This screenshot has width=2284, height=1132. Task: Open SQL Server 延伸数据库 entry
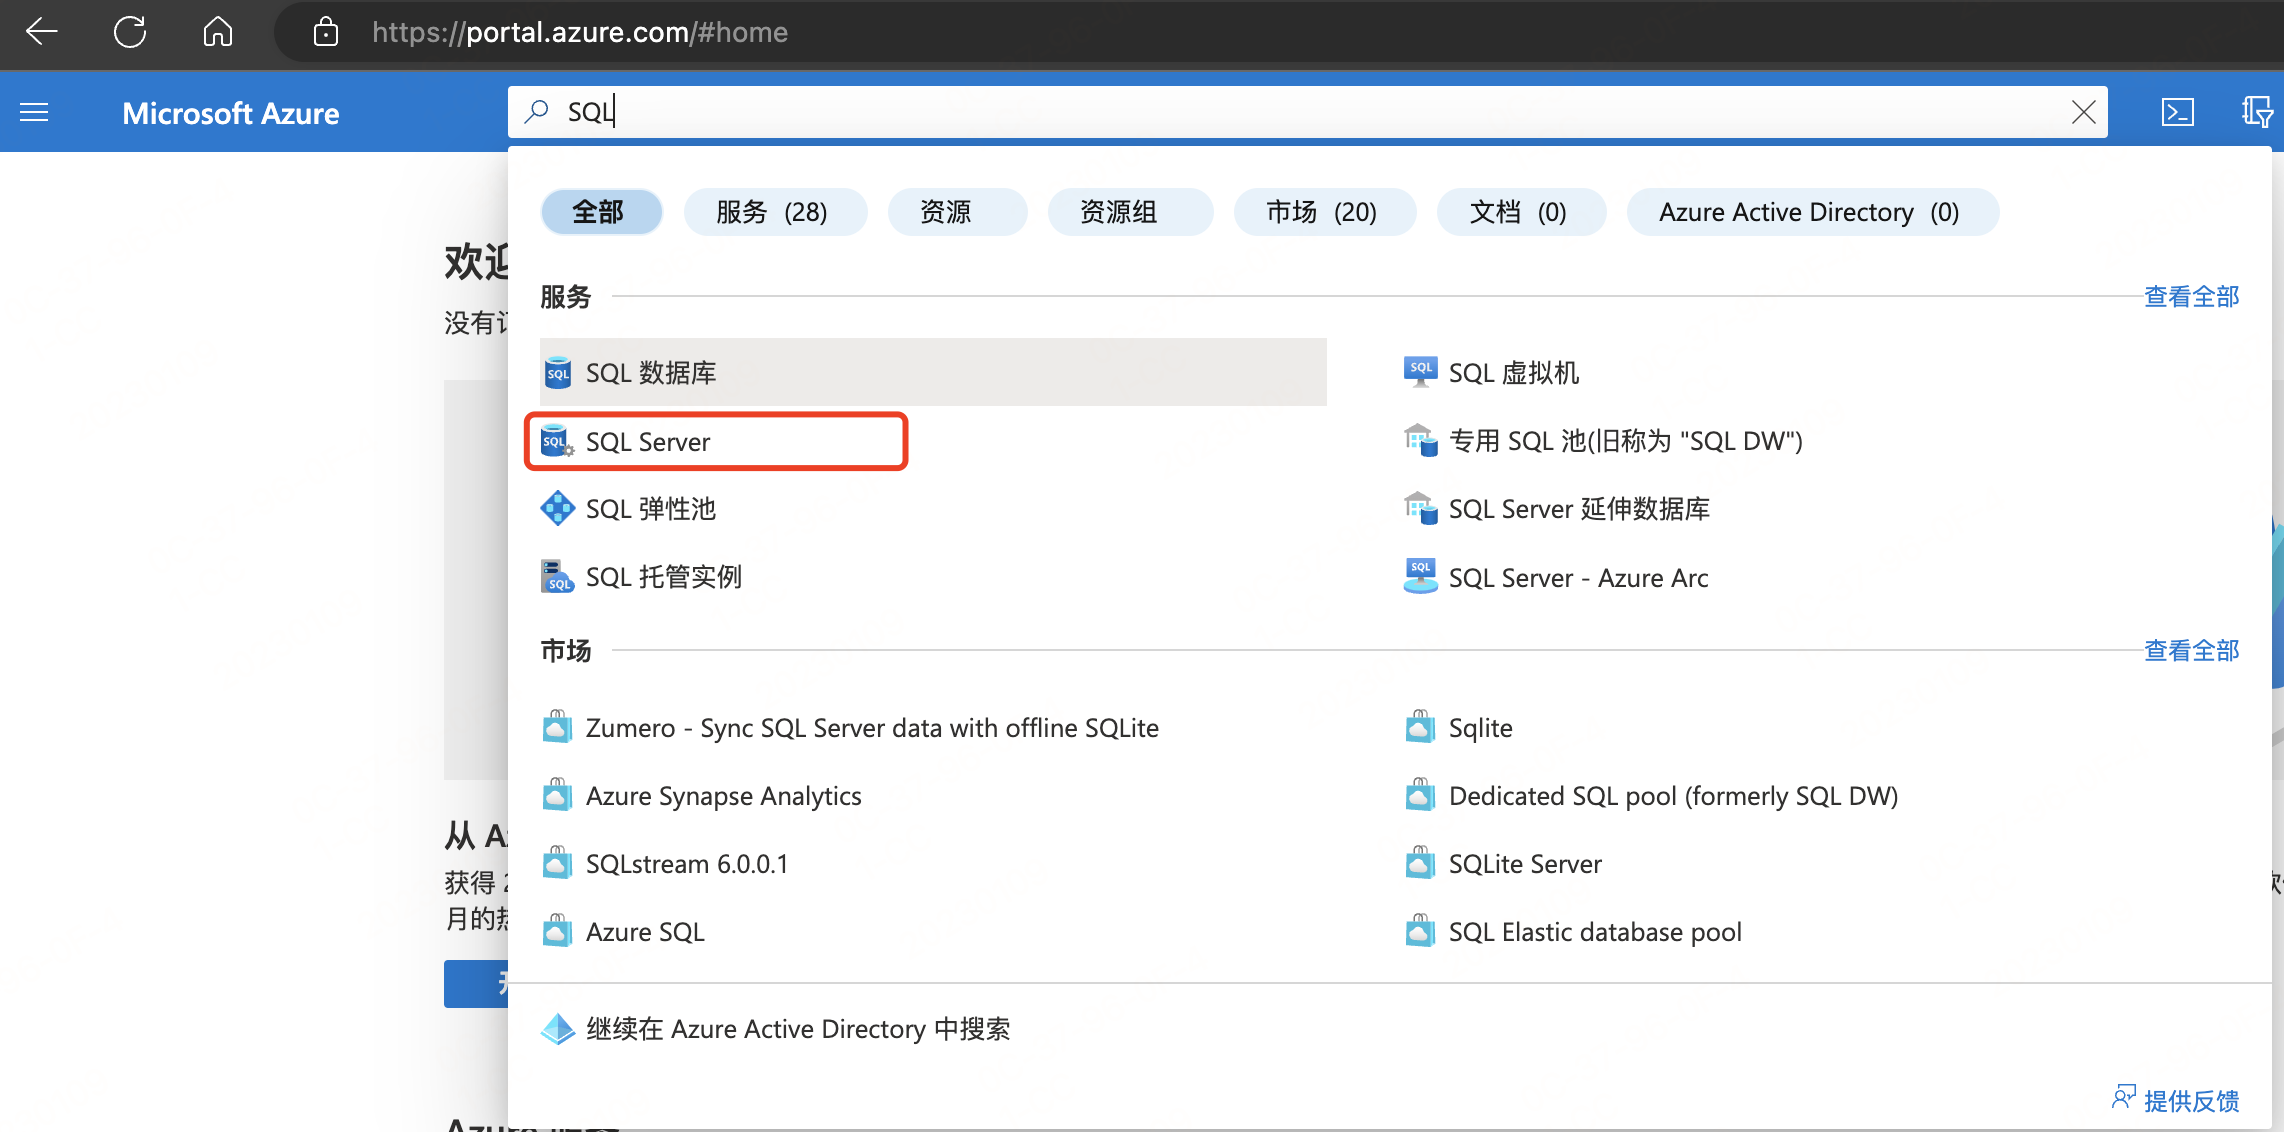point(1579,509)
